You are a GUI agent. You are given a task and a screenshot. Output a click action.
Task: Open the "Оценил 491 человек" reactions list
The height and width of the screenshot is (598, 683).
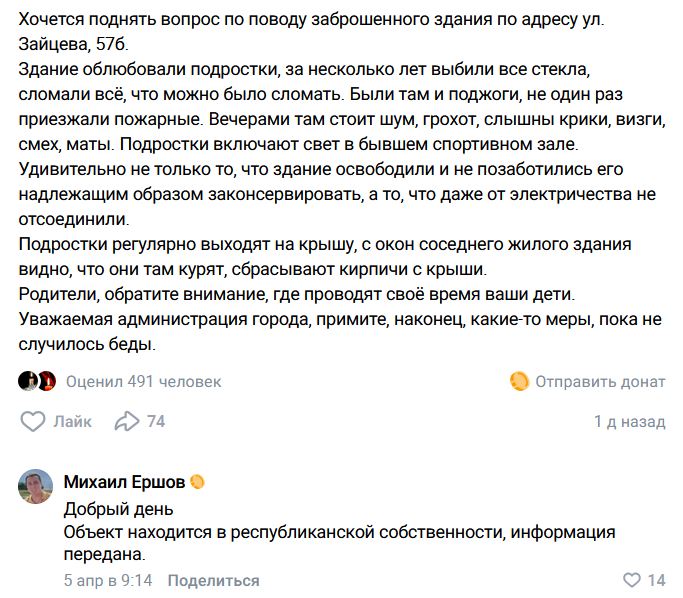pyautogui.click(x=143, y=381)
